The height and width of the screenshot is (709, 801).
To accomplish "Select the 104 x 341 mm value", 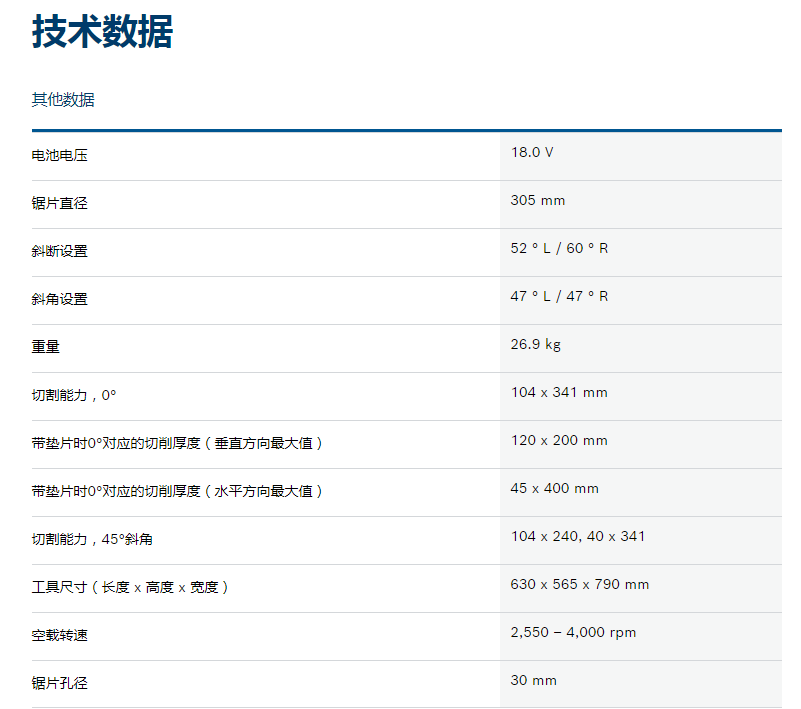I will (559, 392).
